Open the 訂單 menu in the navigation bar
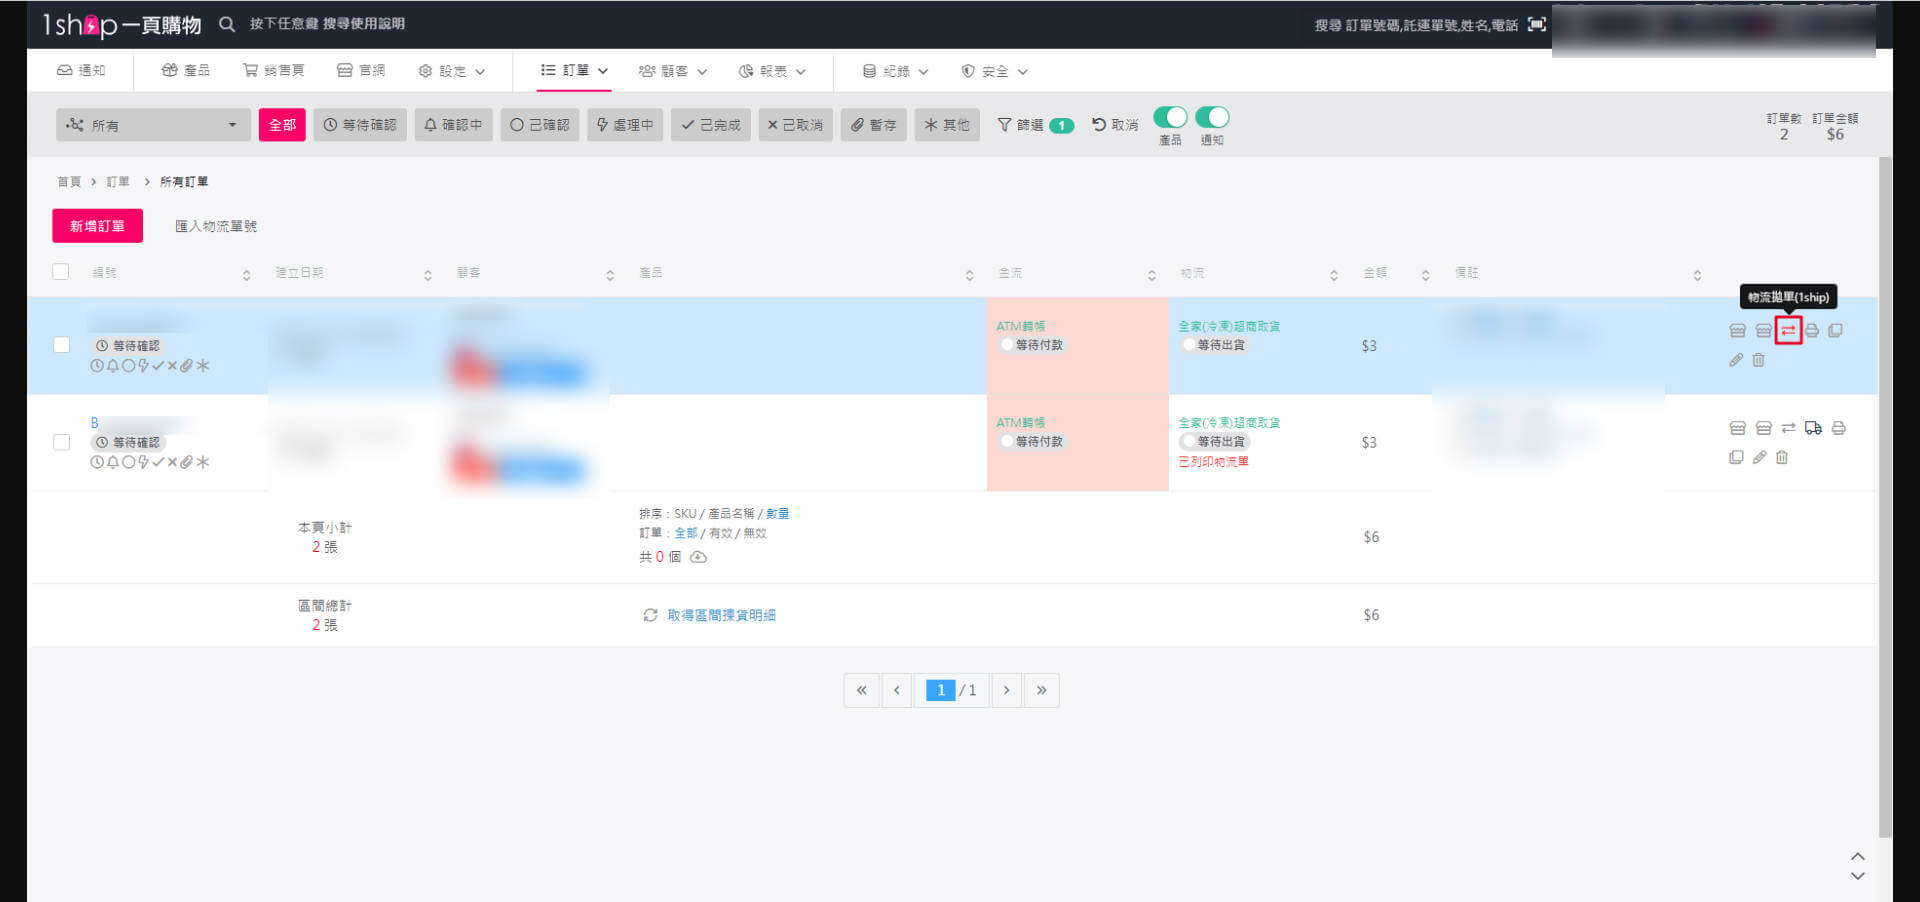This screenshot has height=902, width=1920. [x=572, y=71]
